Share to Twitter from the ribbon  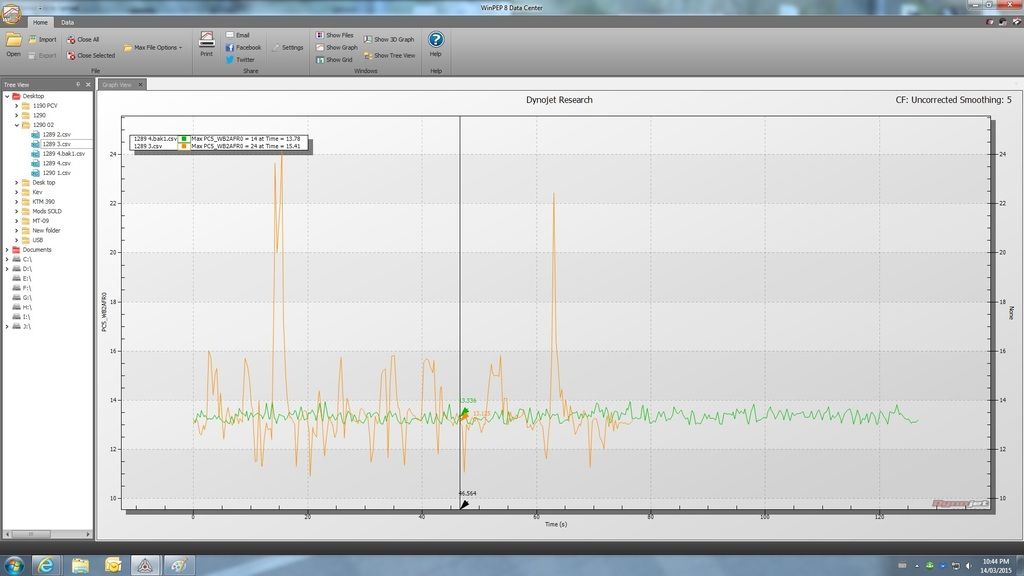pos(240,59)
